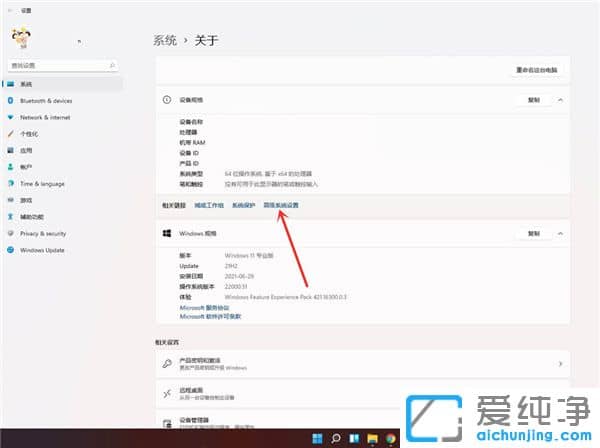Viewport: 600px width, 448px height.
Task: Click the Windows Feature Experience Pack text
Action: click(x=285, y=297)
